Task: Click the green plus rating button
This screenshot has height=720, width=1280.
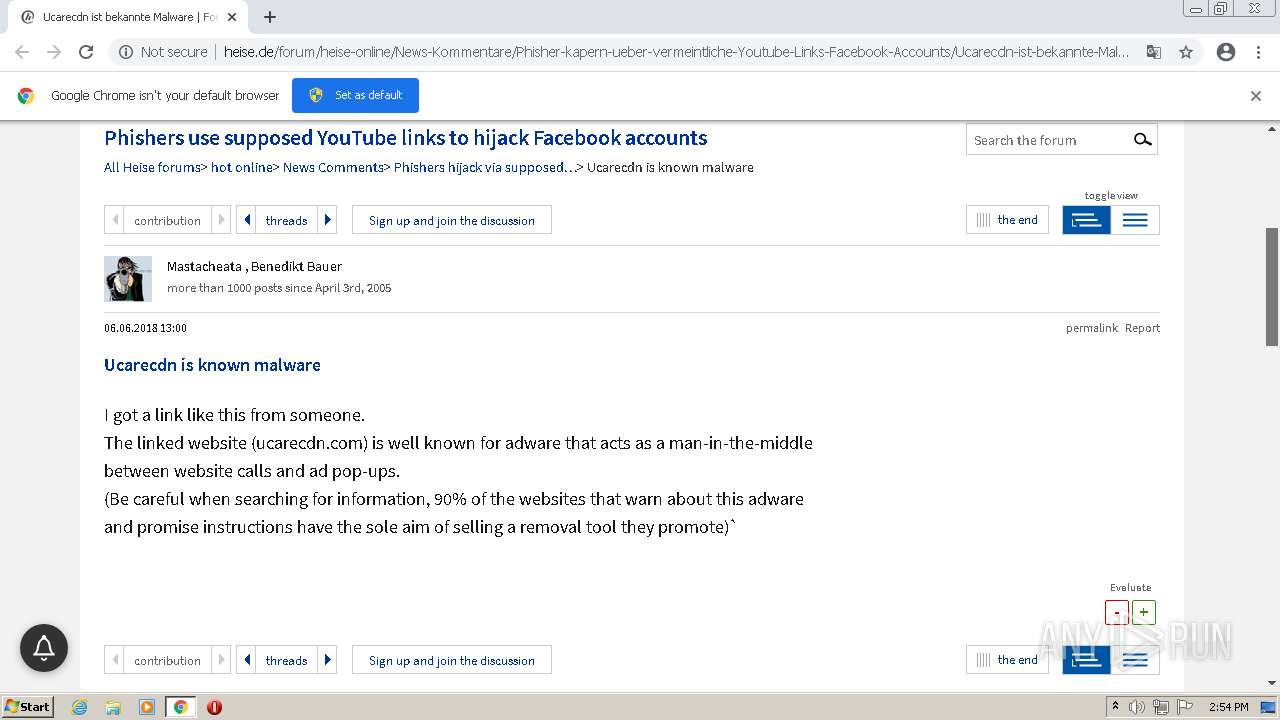Action: pyautogui.click(x=1144, y=612)
